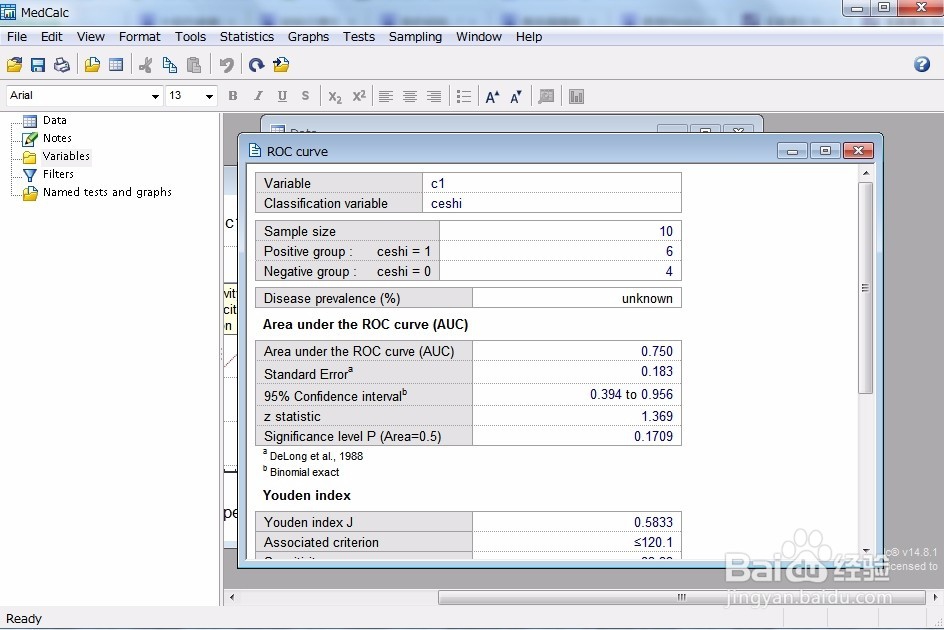Click the horizontal scrollbar thumb at bottom
This screenshot has width=944, height=630.
682,597
